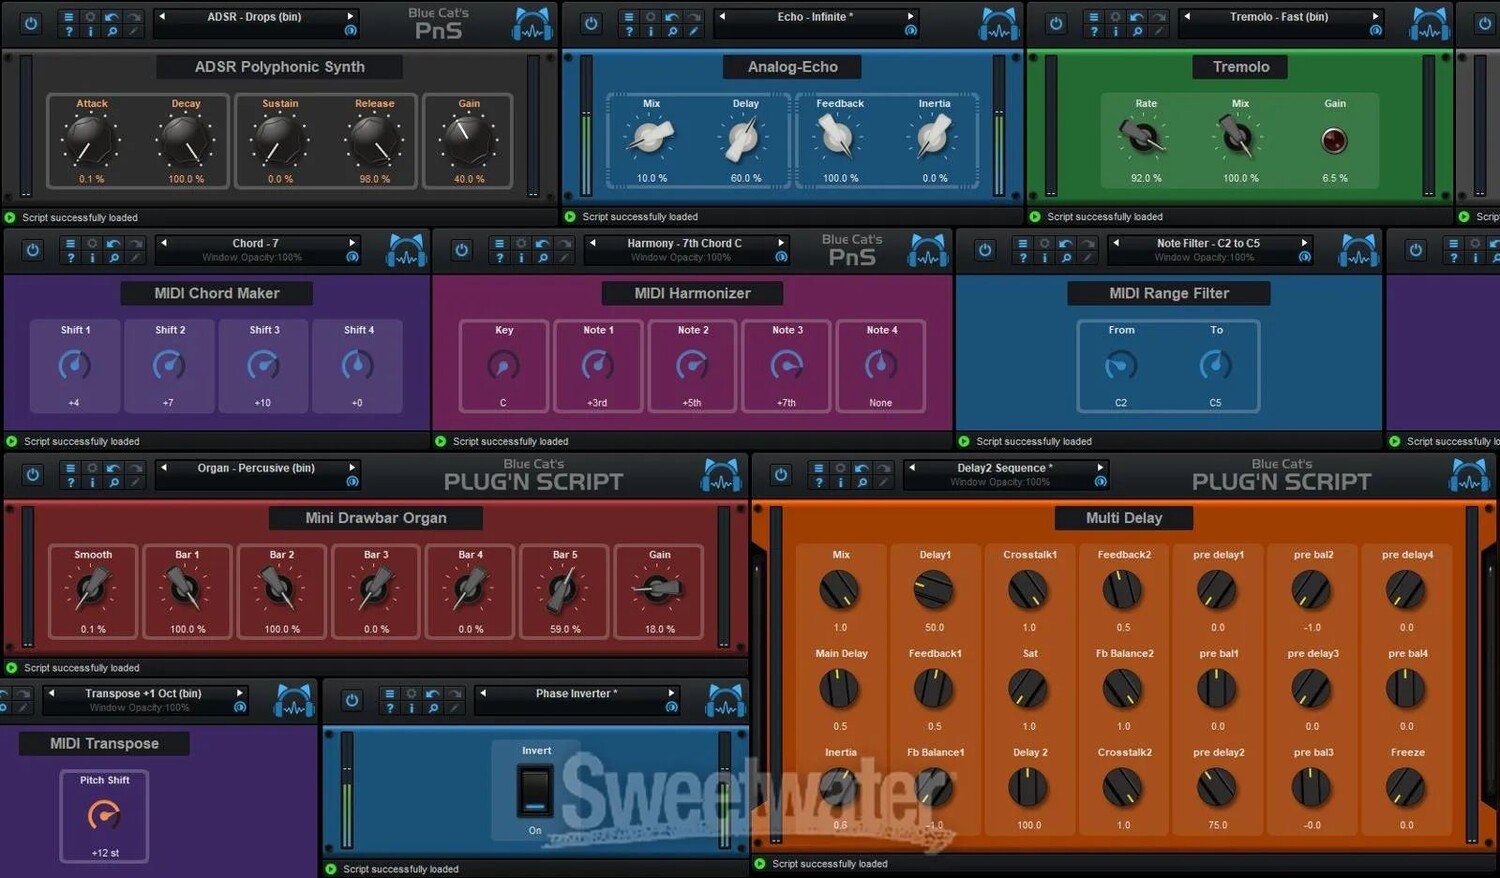
Task: Click Script successfully loaded under Multi Delay
Action: pos(829,864)
